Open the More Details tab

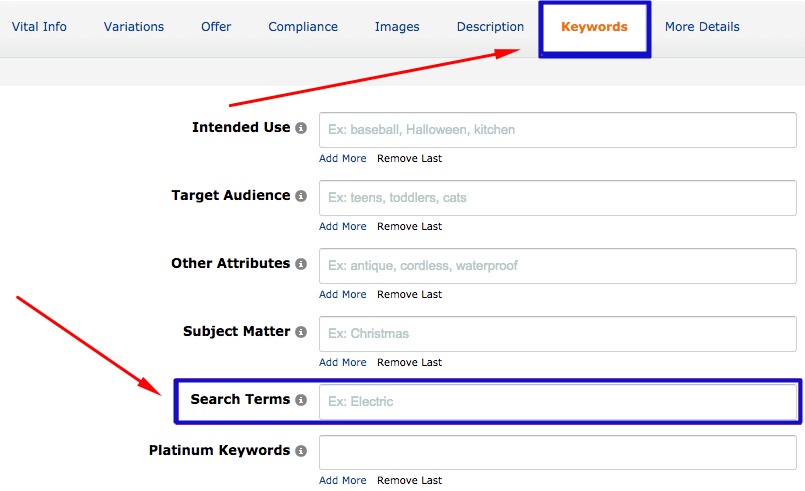702,27
